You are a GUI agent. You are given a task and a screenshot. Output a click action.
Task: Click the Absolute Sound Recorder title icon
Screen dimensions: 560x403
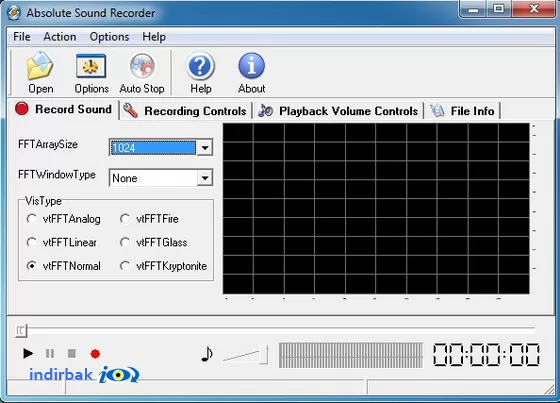point(14,13)
